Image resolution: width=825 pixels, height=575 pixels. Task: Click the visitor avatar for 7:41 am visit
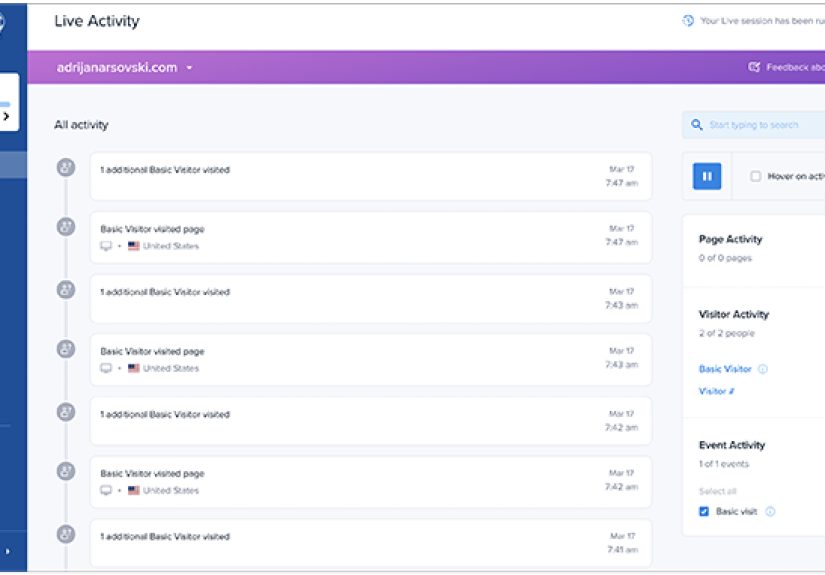click(x=66, y=534)
